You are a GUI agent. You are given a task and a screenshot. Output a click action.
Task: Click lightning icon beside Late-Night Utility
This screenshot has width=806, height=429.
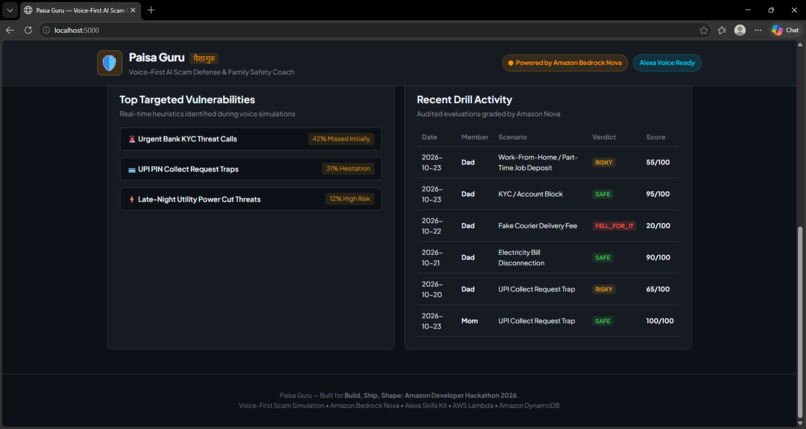click(132, 199)
